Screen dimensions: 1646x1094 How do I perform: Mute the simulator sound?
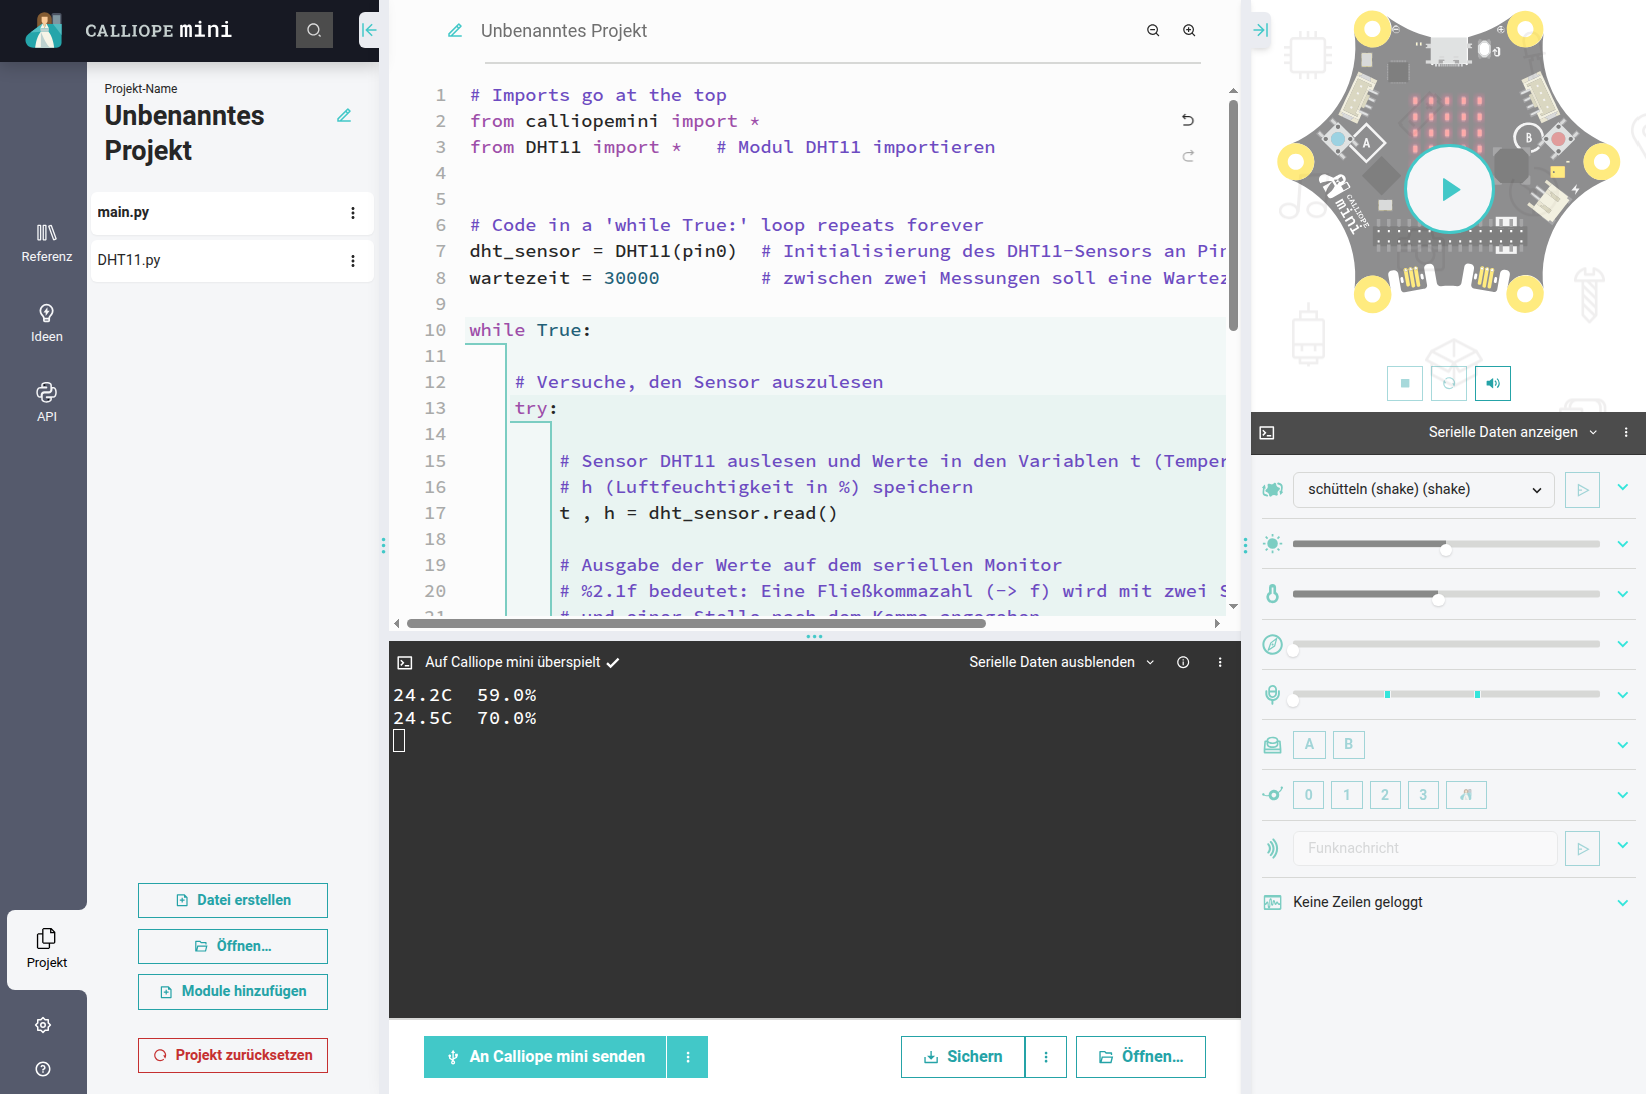coord(1493,383)
